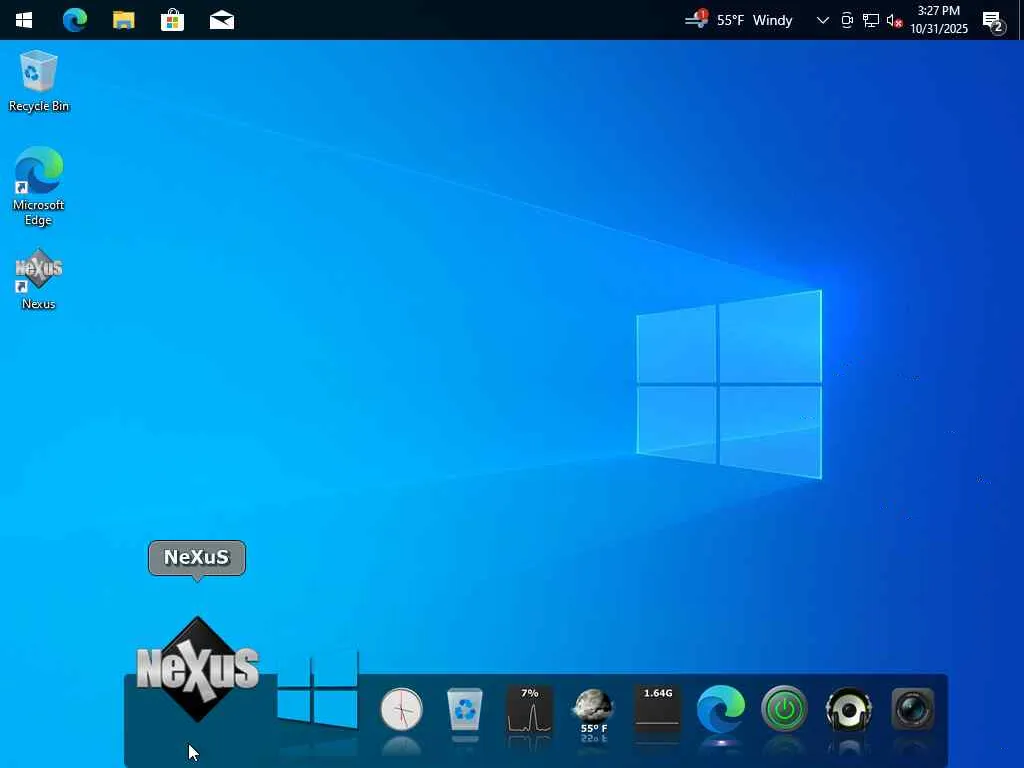This screenshot has width=1024, height=768.
Task: Open the 55°F Windy weather widget
Action: [739, 20]
